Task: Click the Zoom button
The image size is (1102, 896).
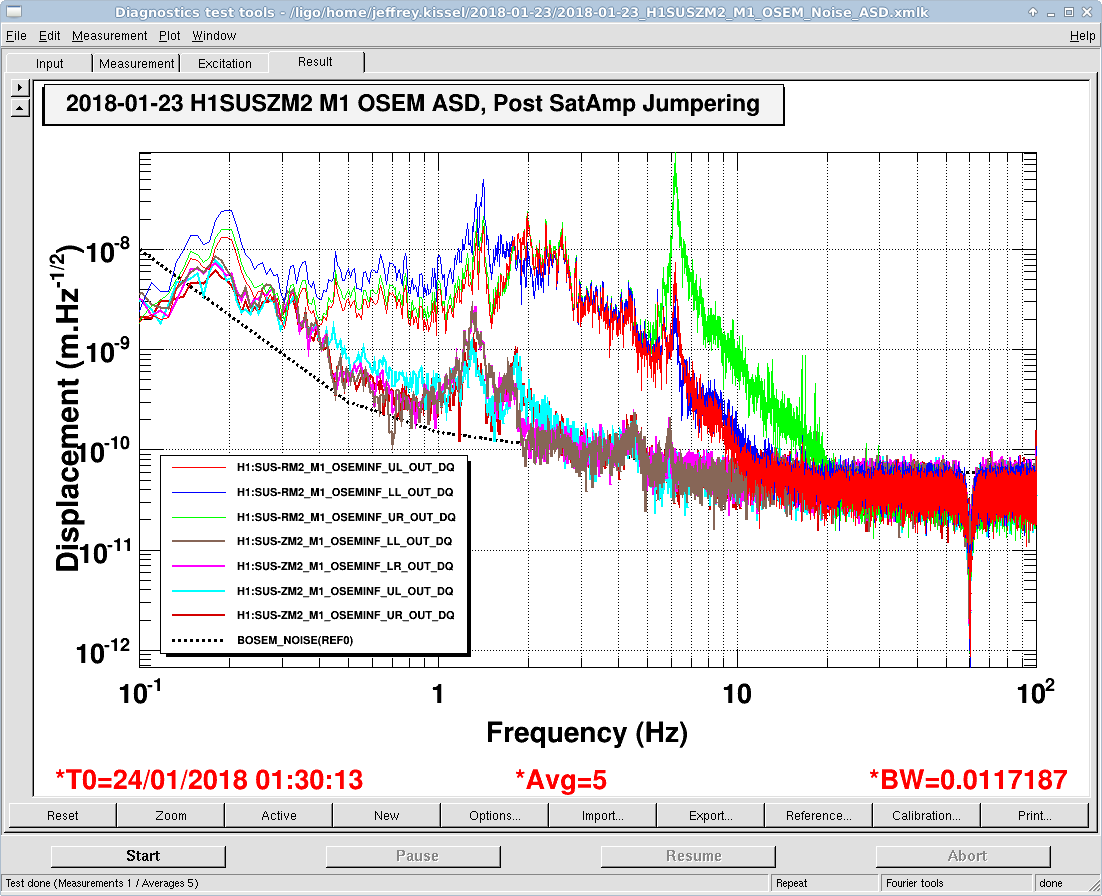Action: [x=171, y=815]
